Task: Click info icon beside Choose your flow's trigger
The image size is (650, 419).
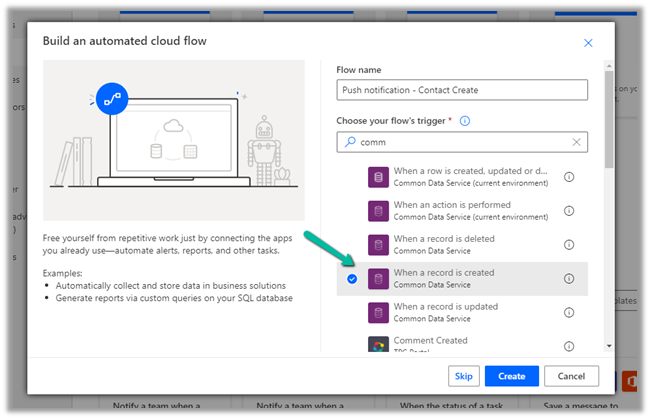Action: click(x=465, y=121)
